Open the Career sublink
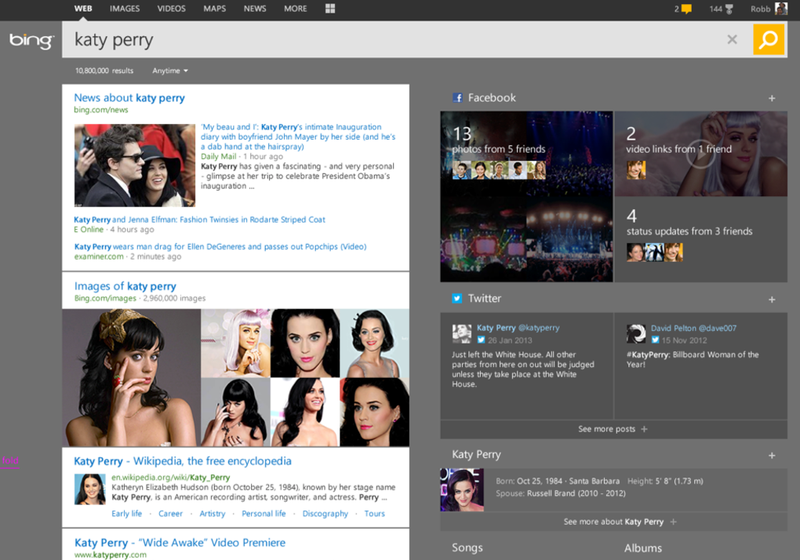Image resolution: width=800 pixels, height=560 pixels. pos(170,514)
